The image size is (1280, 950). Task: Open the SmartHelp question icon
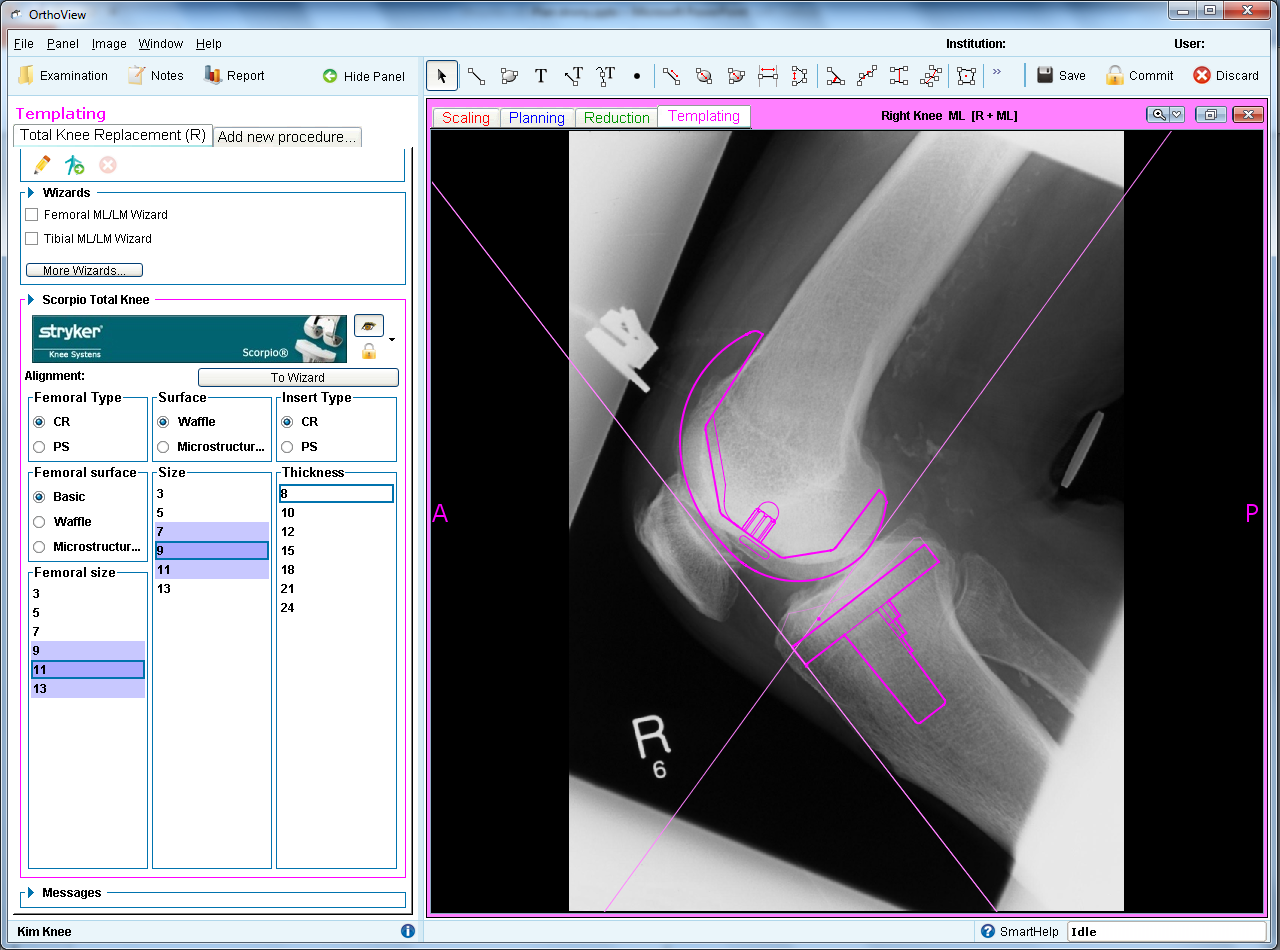988,931
